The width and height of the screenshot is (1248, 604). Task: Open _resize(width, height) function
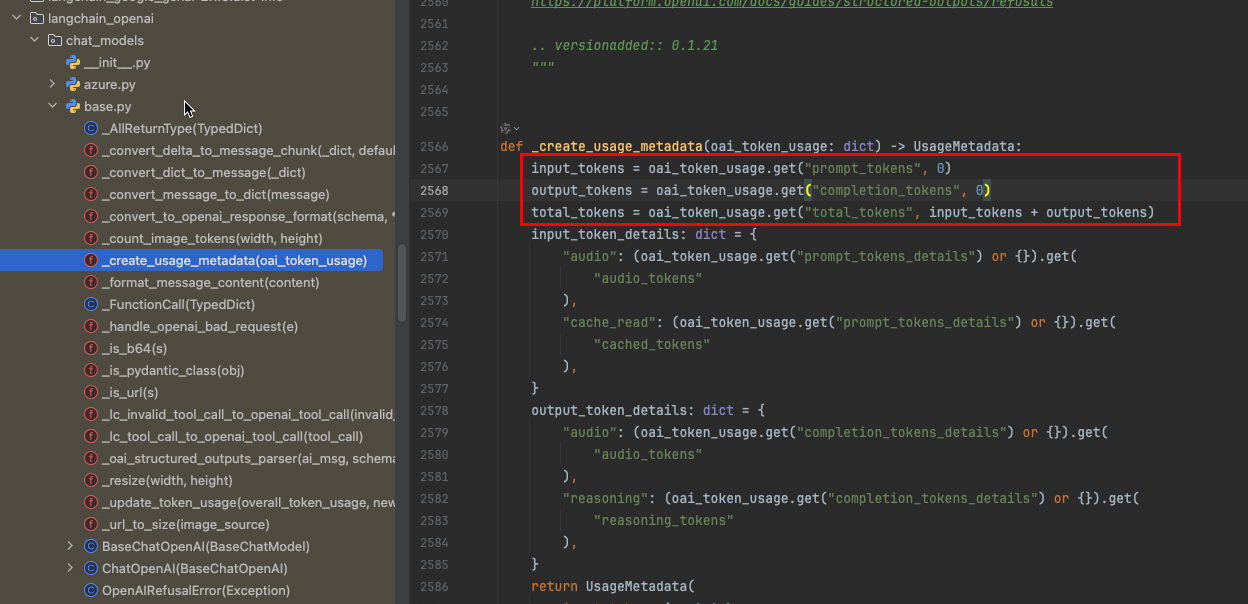(168, 480)
